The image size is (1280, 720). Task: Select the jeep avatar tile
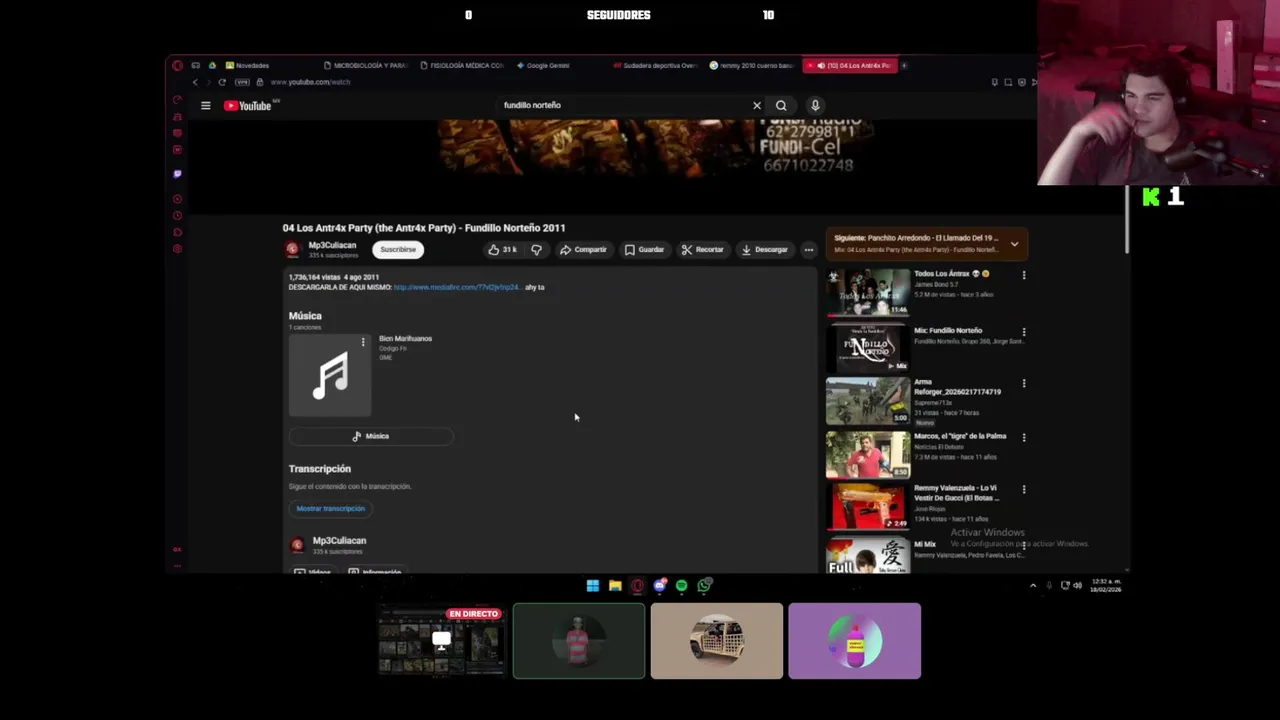coord(717,641)
